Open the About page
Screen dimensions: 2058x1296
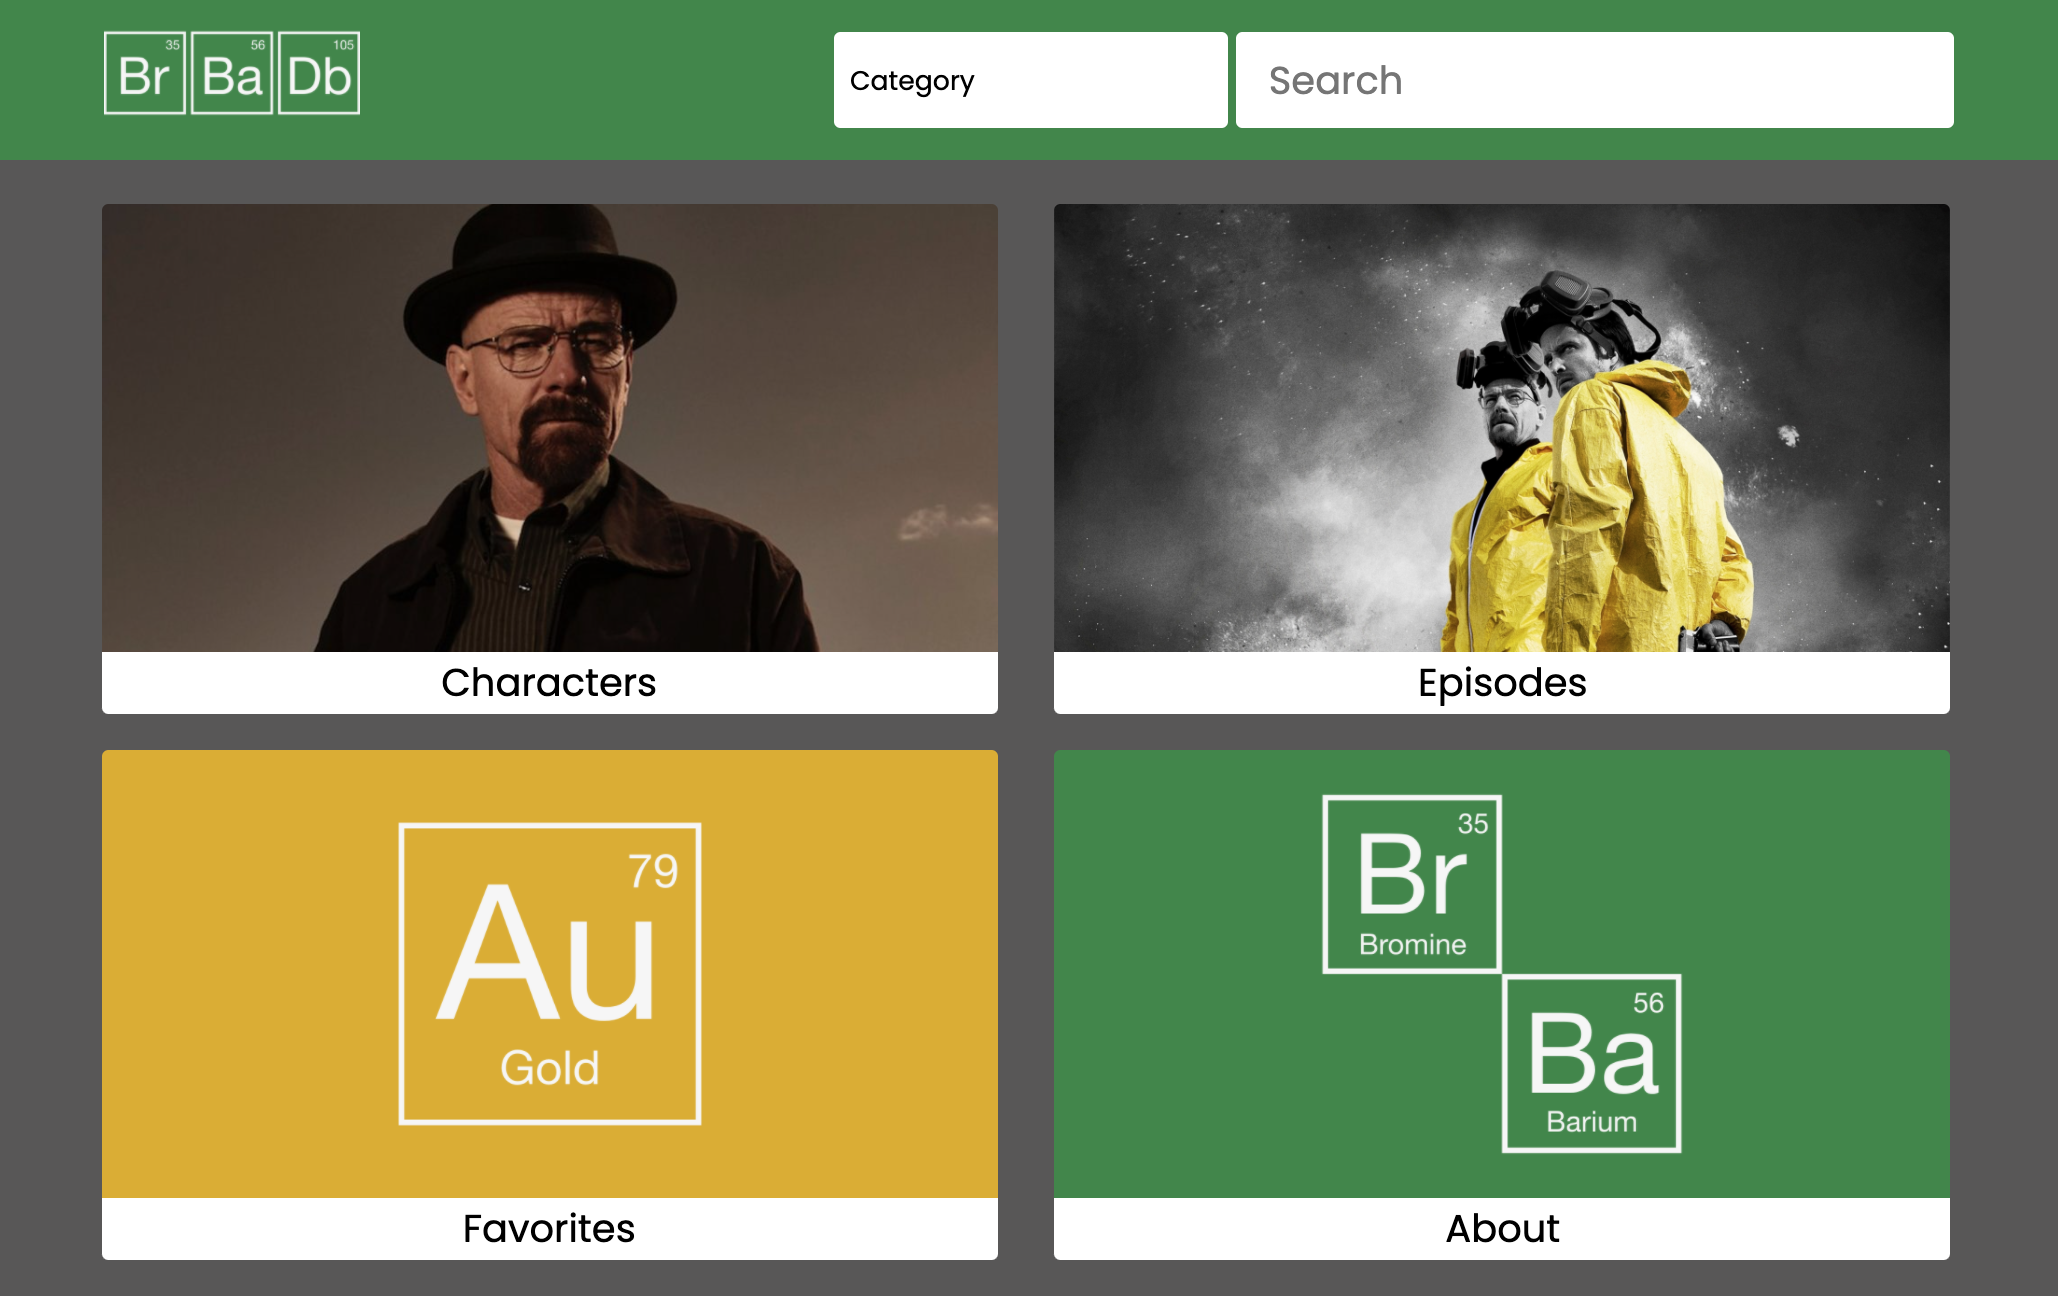point(1501,1229)
